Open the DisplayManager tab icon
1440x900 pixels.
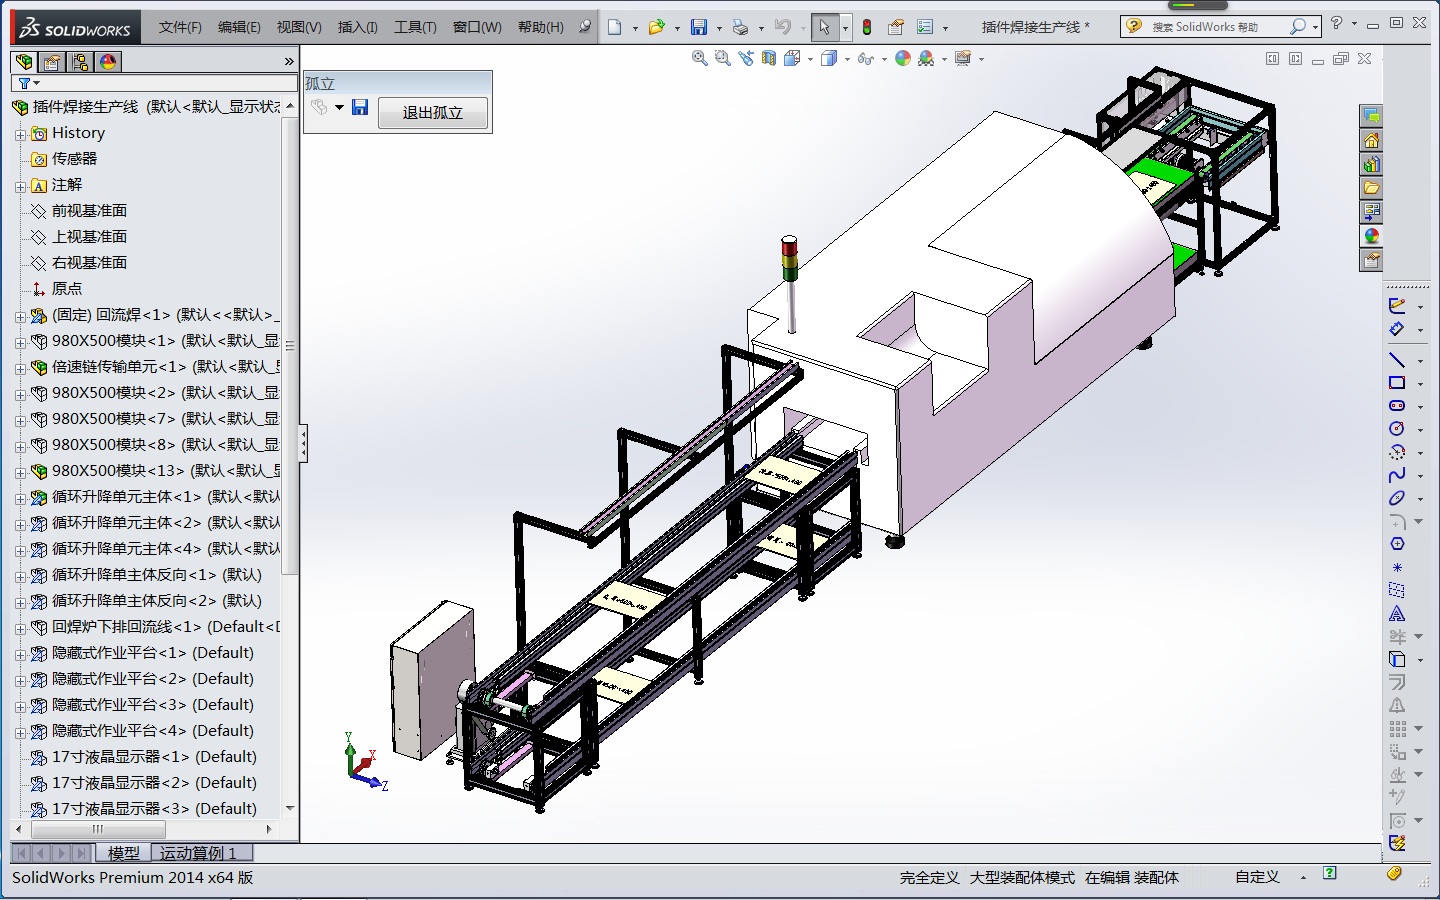pyautogui.click(x=108, y=62)
